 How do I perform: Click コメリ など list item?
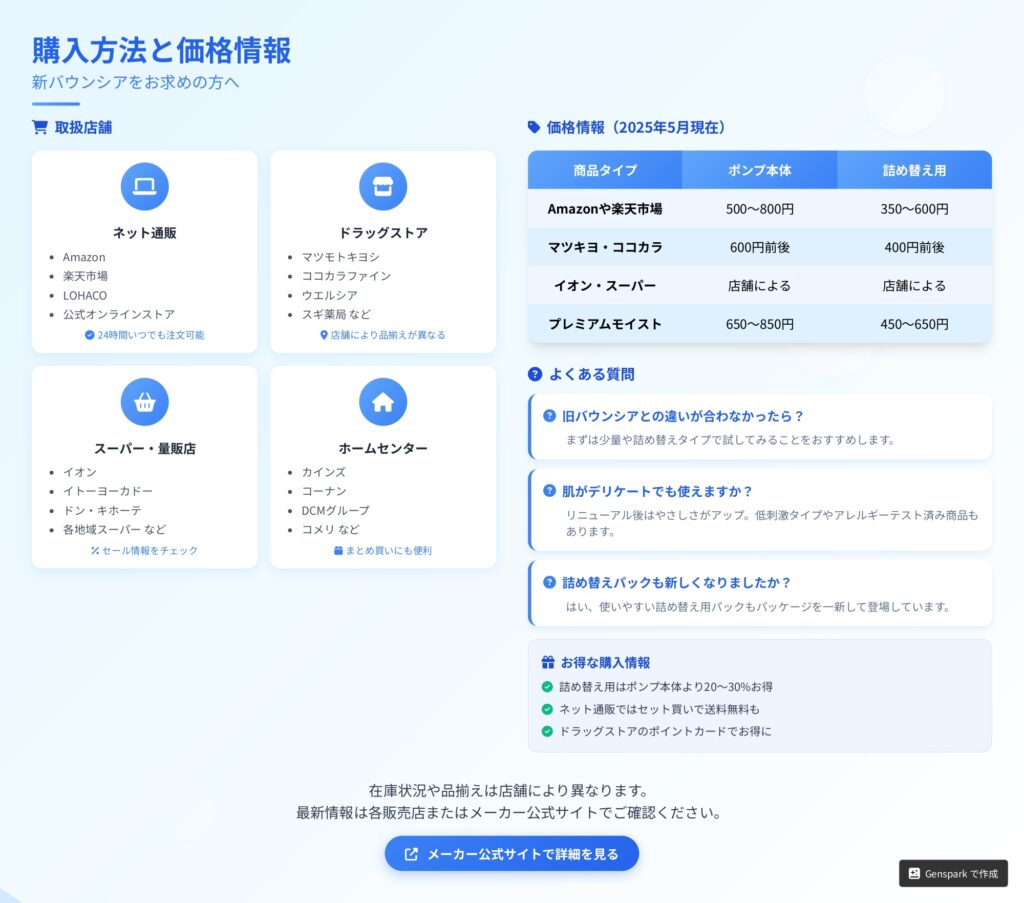tap(330, 530)
